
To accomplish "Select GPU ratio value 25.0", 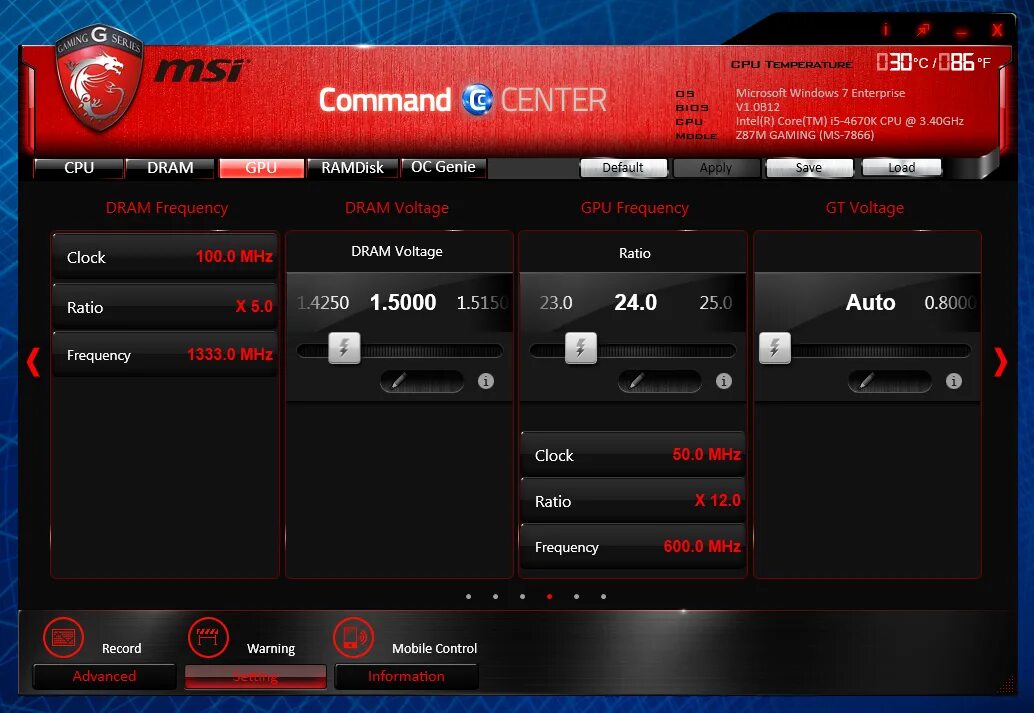I will coord(715,303).
